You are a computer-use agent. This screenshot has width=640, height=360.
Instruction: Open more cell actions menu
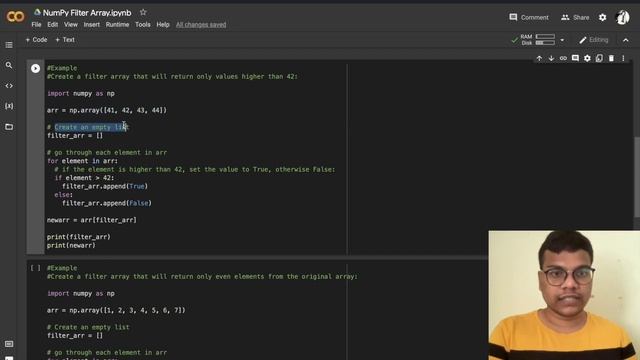tap(623, 58)
